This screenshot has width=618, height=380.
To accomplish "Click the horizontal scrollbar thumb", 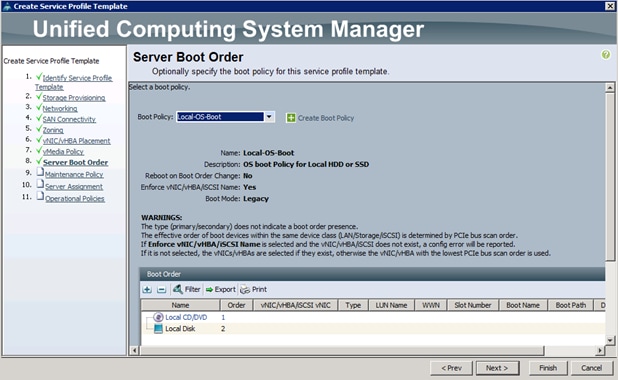I will pos(342,350).
